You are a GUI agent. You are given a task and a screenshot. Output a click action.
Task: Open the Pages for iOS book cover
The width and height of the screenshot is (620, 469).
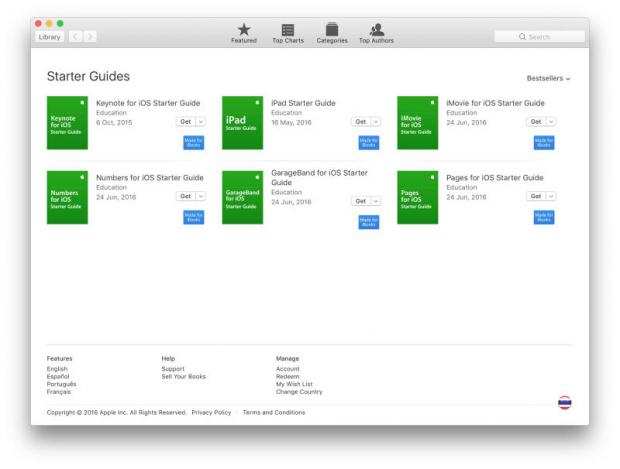[418, 197]
